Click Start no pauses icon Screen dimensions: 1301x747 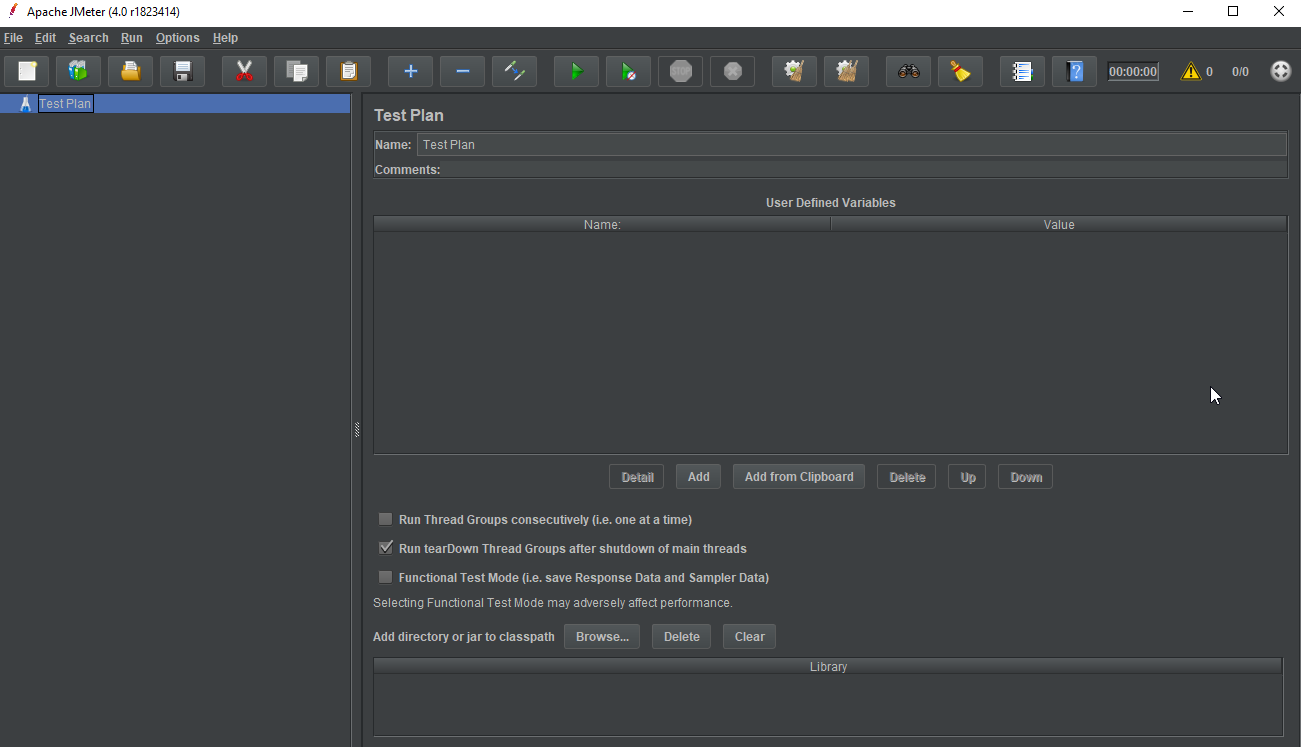[629, 72]
